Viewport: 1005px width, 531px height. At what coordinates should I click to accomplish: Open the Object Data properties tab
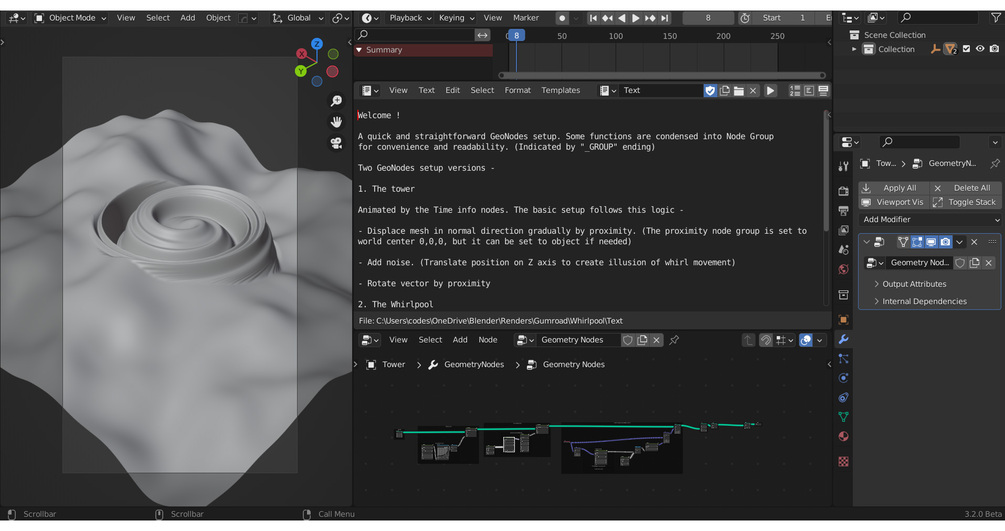[x=843, y=417]
